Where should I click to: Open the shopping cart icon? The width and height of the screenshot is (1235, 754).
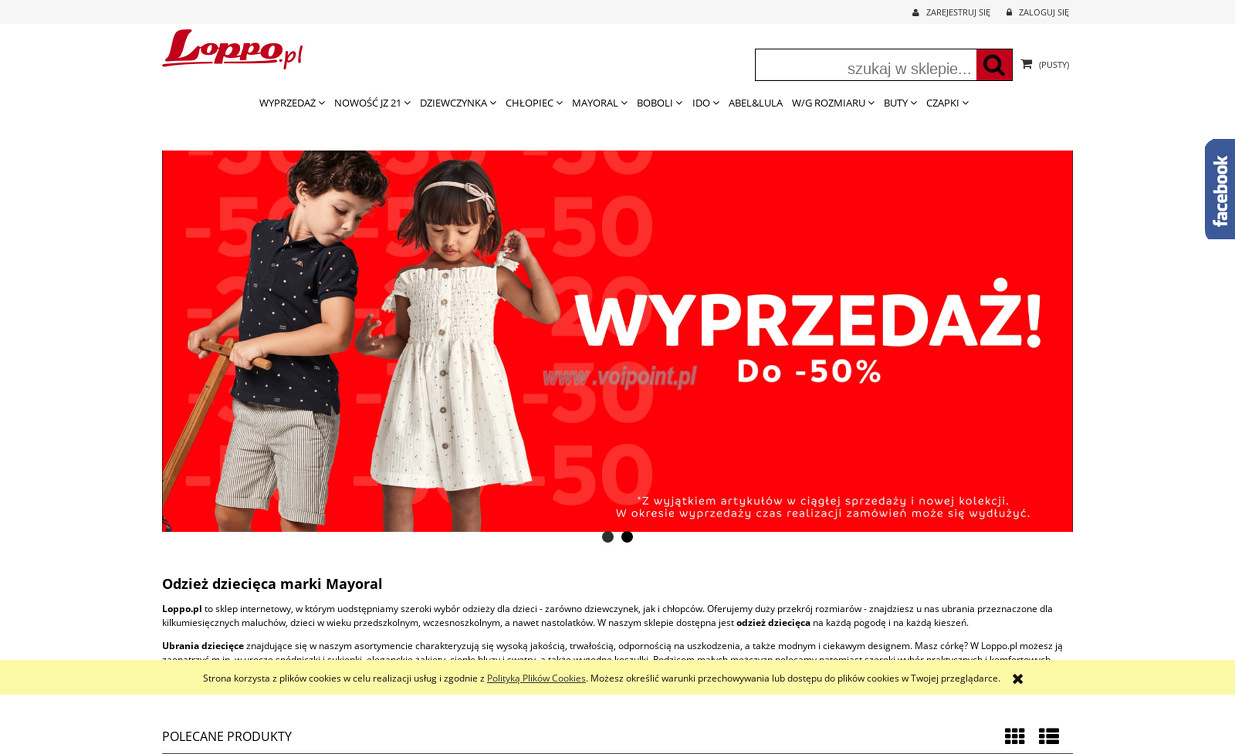[1026, 64]
